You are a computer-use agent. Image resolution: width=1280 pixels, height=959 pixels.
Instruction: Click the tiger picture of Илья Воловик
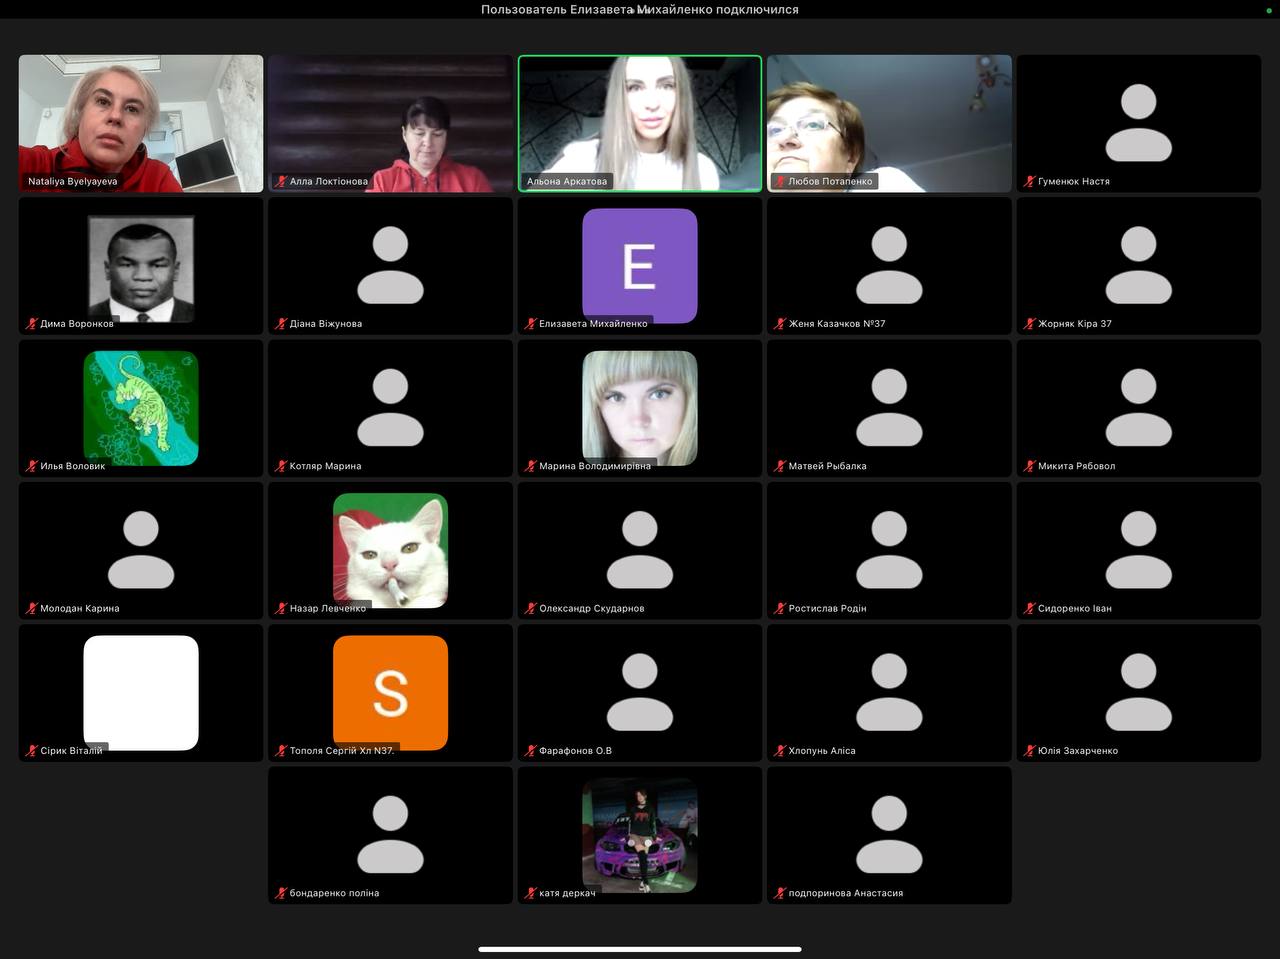tap(141, 408)
